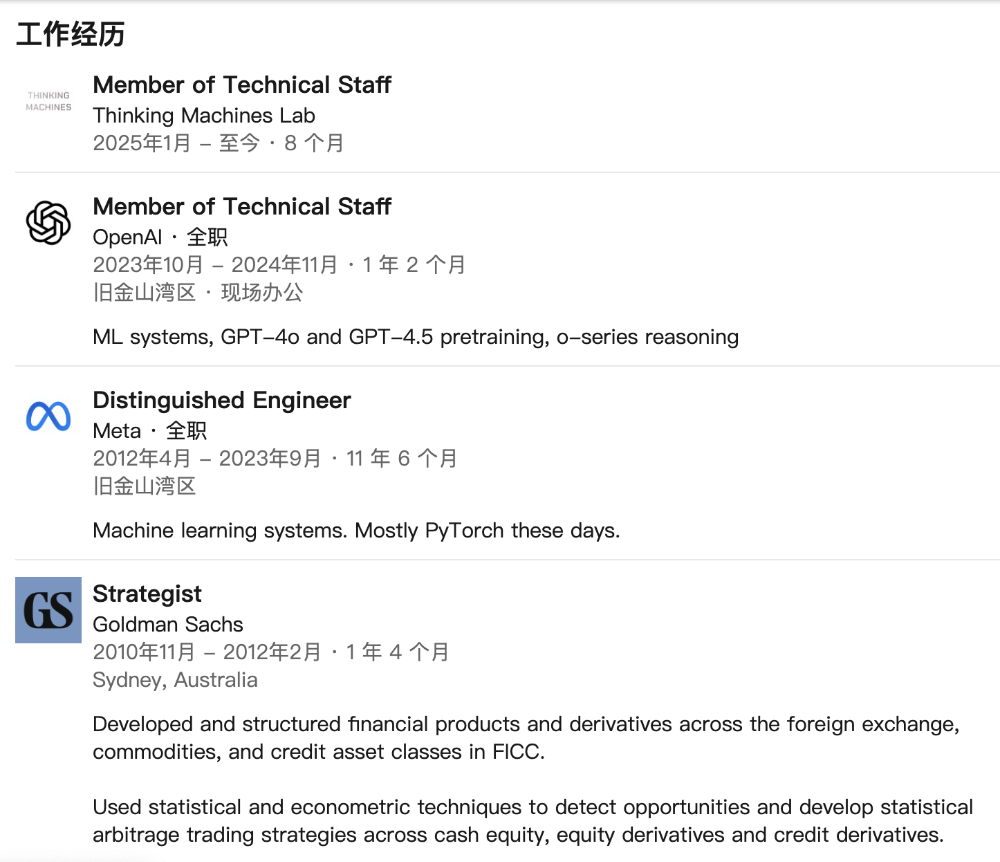Select the OpenAI · 全职 company line
The height and width of the screenshot is (862, 1000).
click(x=160, y=237)
